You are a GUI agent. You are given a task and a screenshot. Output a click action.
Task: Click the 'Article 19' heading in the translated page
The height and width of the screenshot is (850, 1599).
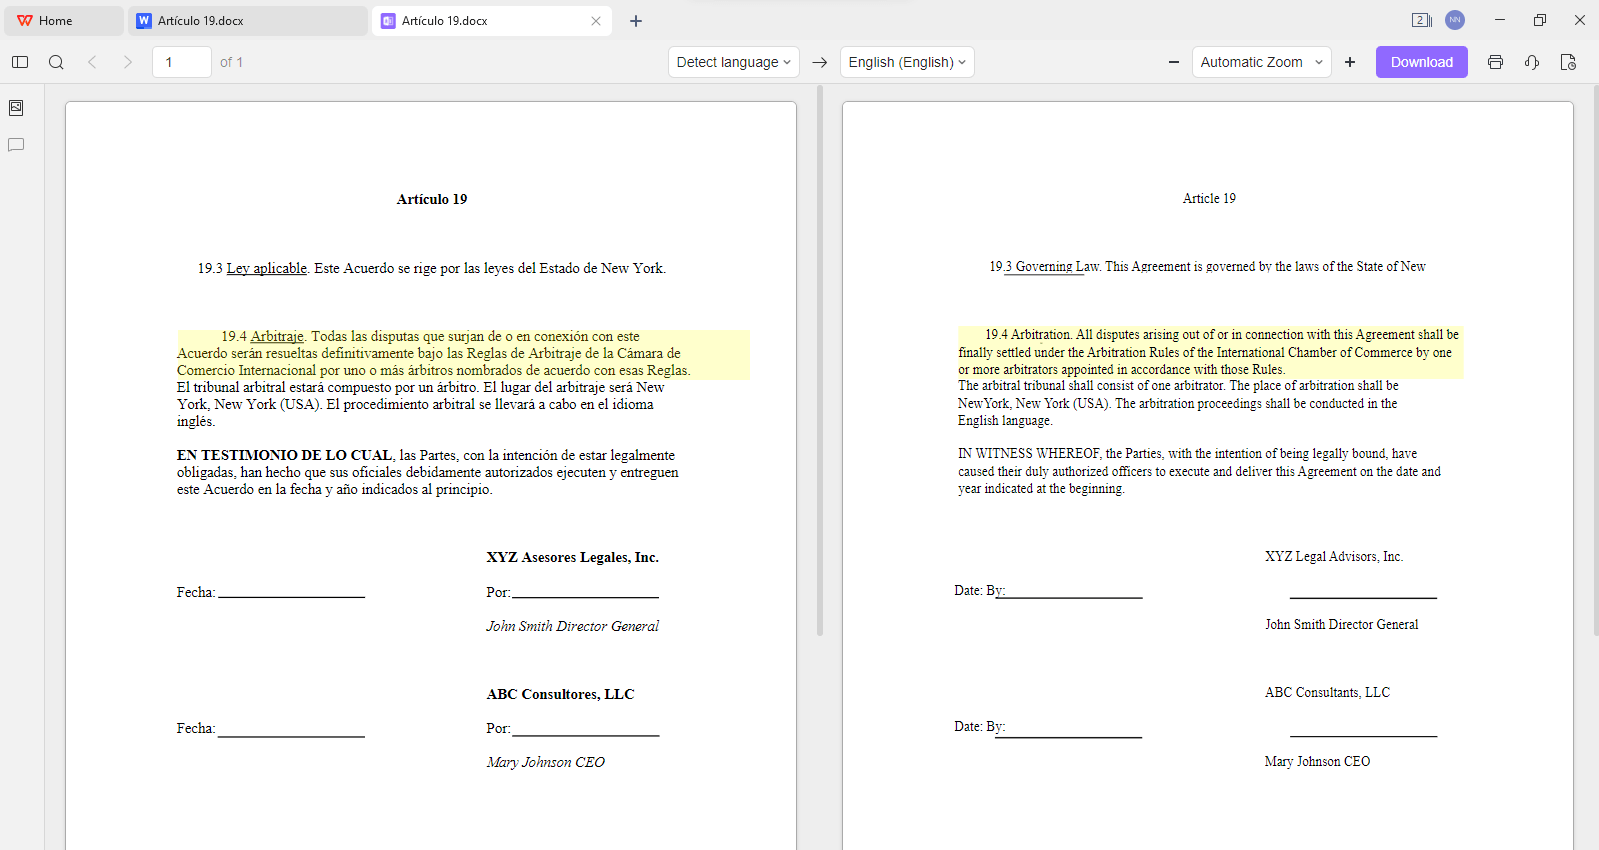pos(1209,198)
